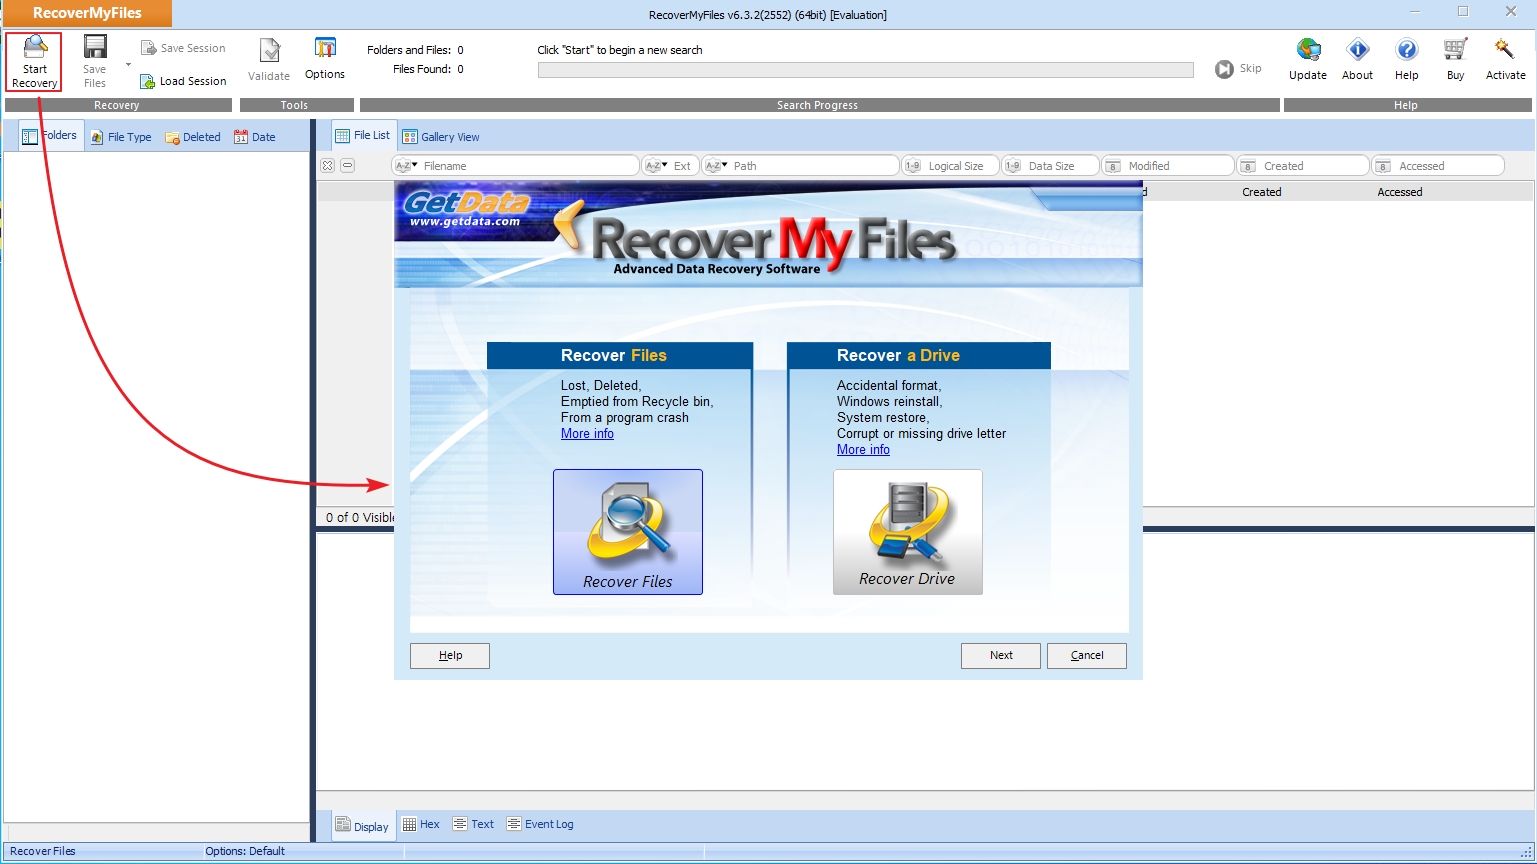Screen dimensions: 1537x864
Task: Click Next in the wizard dialog
Action: coord(1001,655)
